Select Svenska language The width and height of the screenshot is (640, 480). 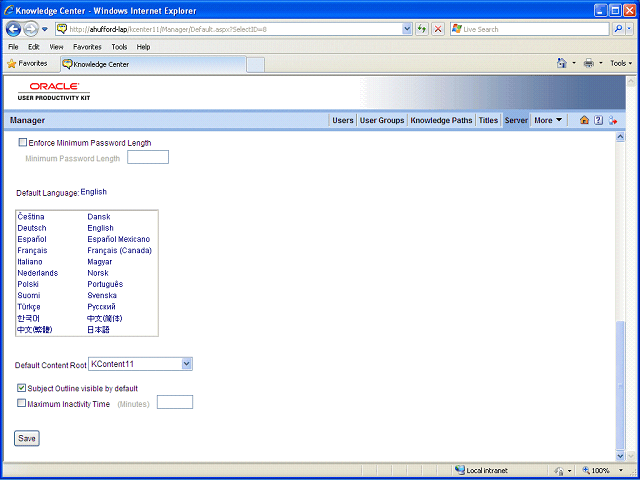pyautogui.click(x=102, y=295)
